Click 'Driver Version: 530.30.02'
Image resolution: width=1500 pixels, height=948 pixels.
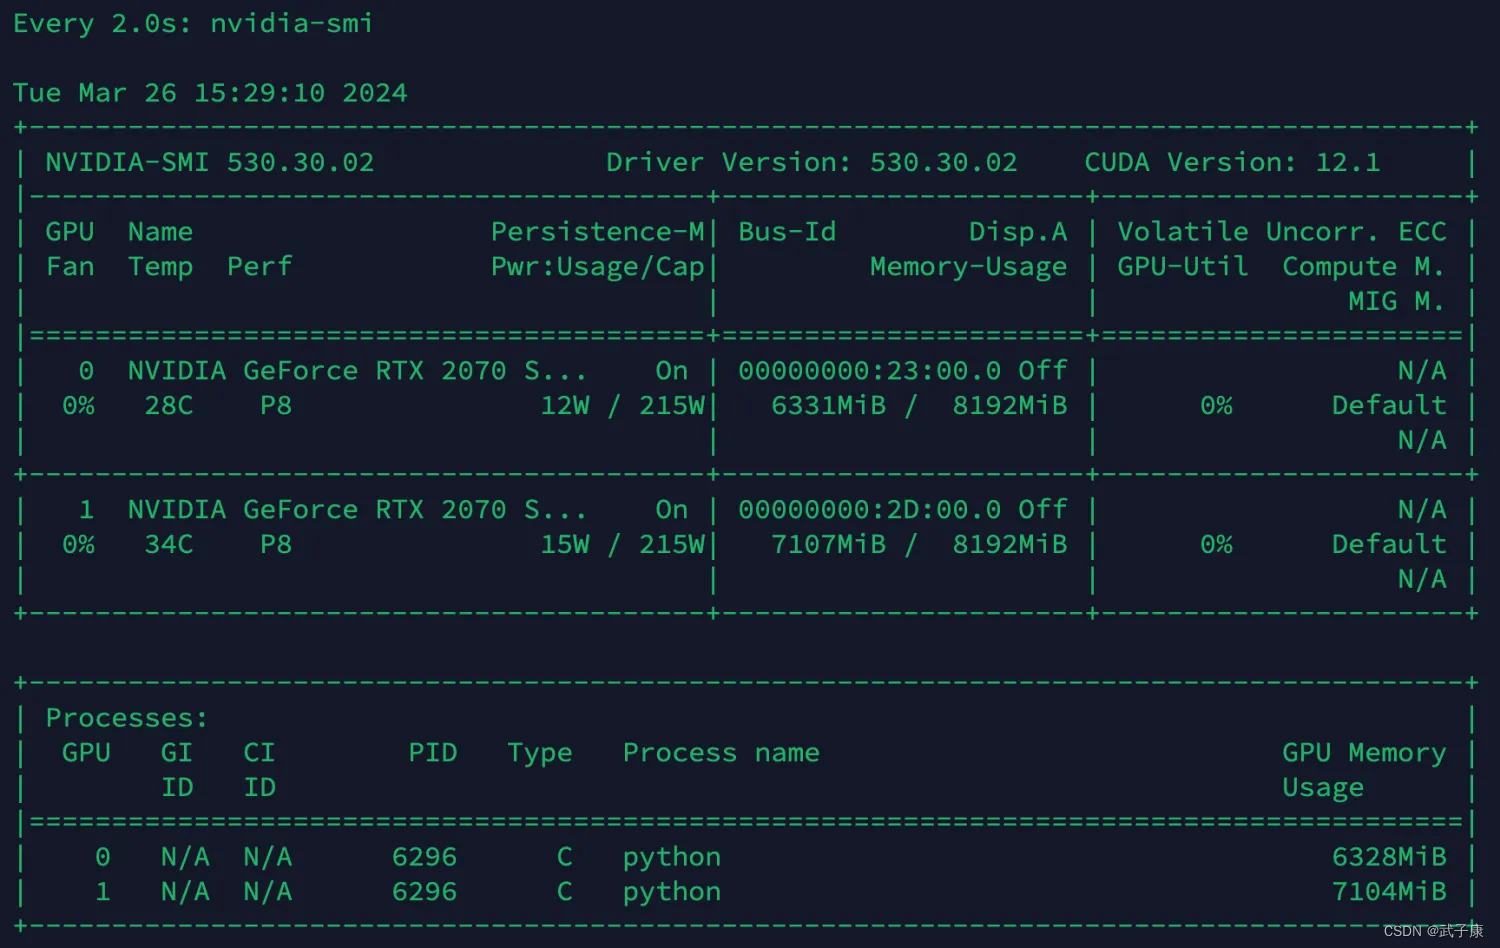point(812,162)
